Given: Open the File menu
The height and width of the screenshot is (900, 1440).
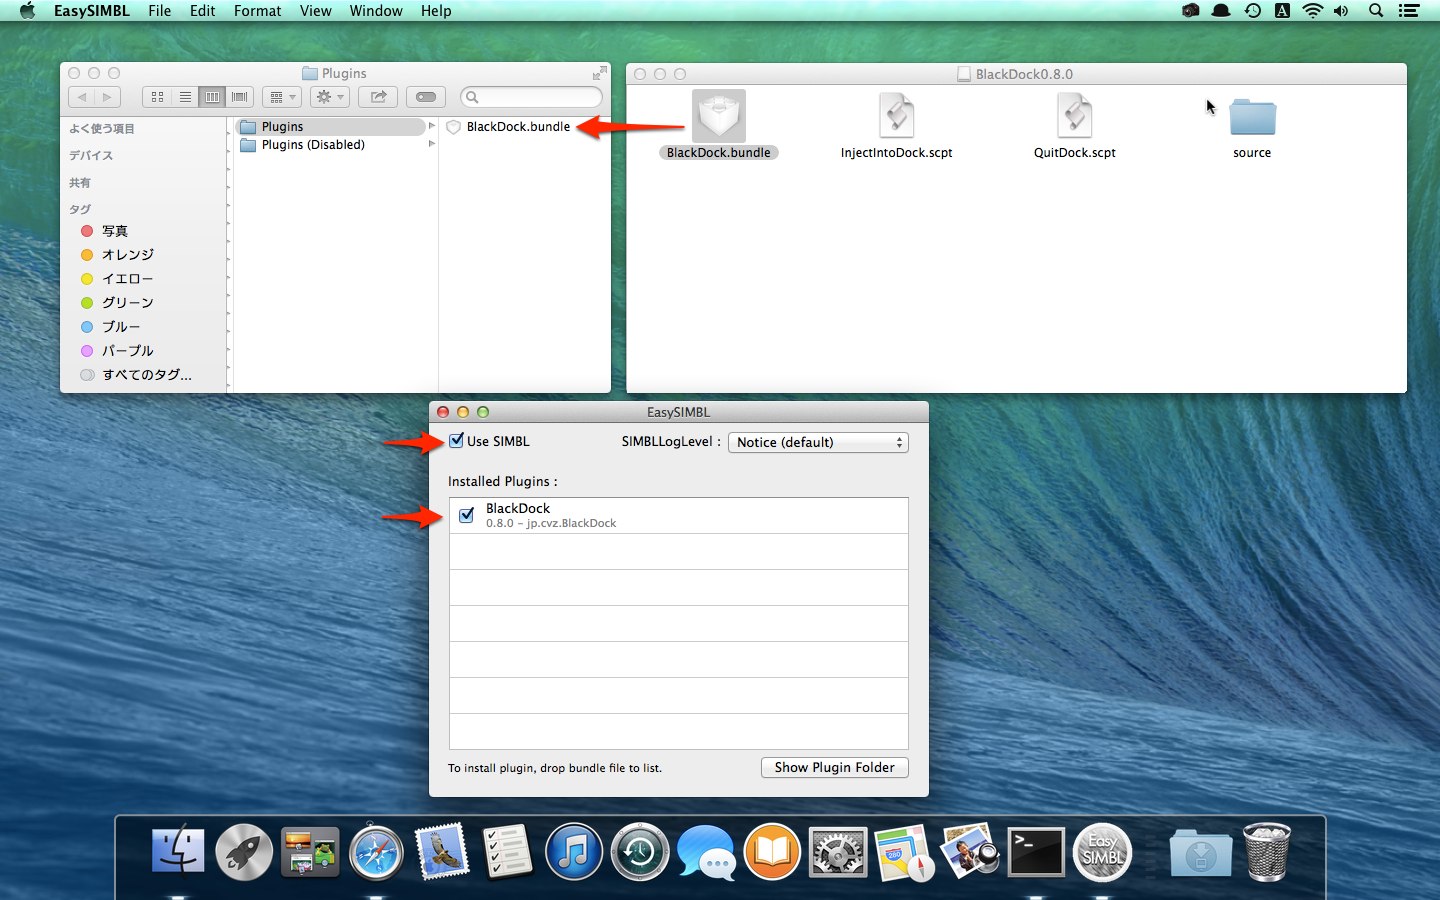Looking at the screenshot, I should point(159,11).
